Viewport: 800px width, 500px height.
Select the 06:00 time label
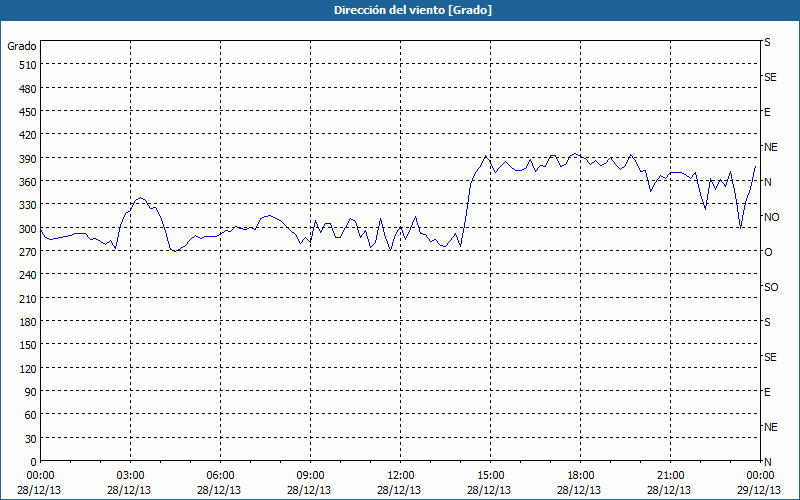click(x=220, y=475)
